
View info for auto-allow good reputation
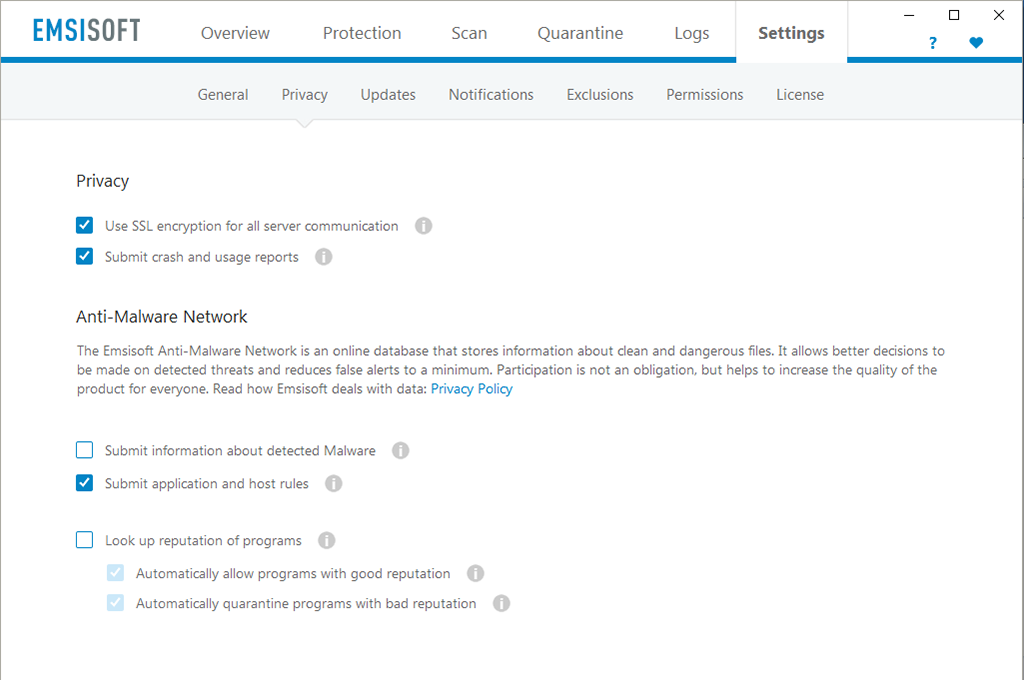click(475, 574)
